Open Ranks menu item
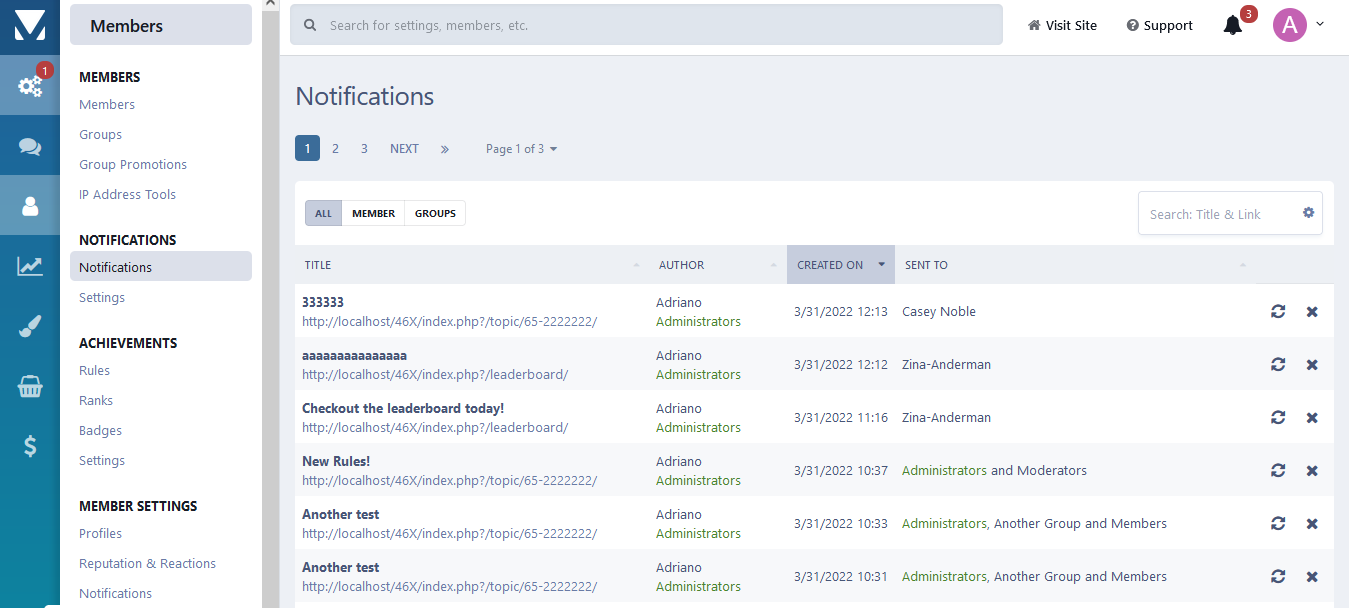Image resolution: width=1349 pixels, height=608 pixels. point(96,401)
